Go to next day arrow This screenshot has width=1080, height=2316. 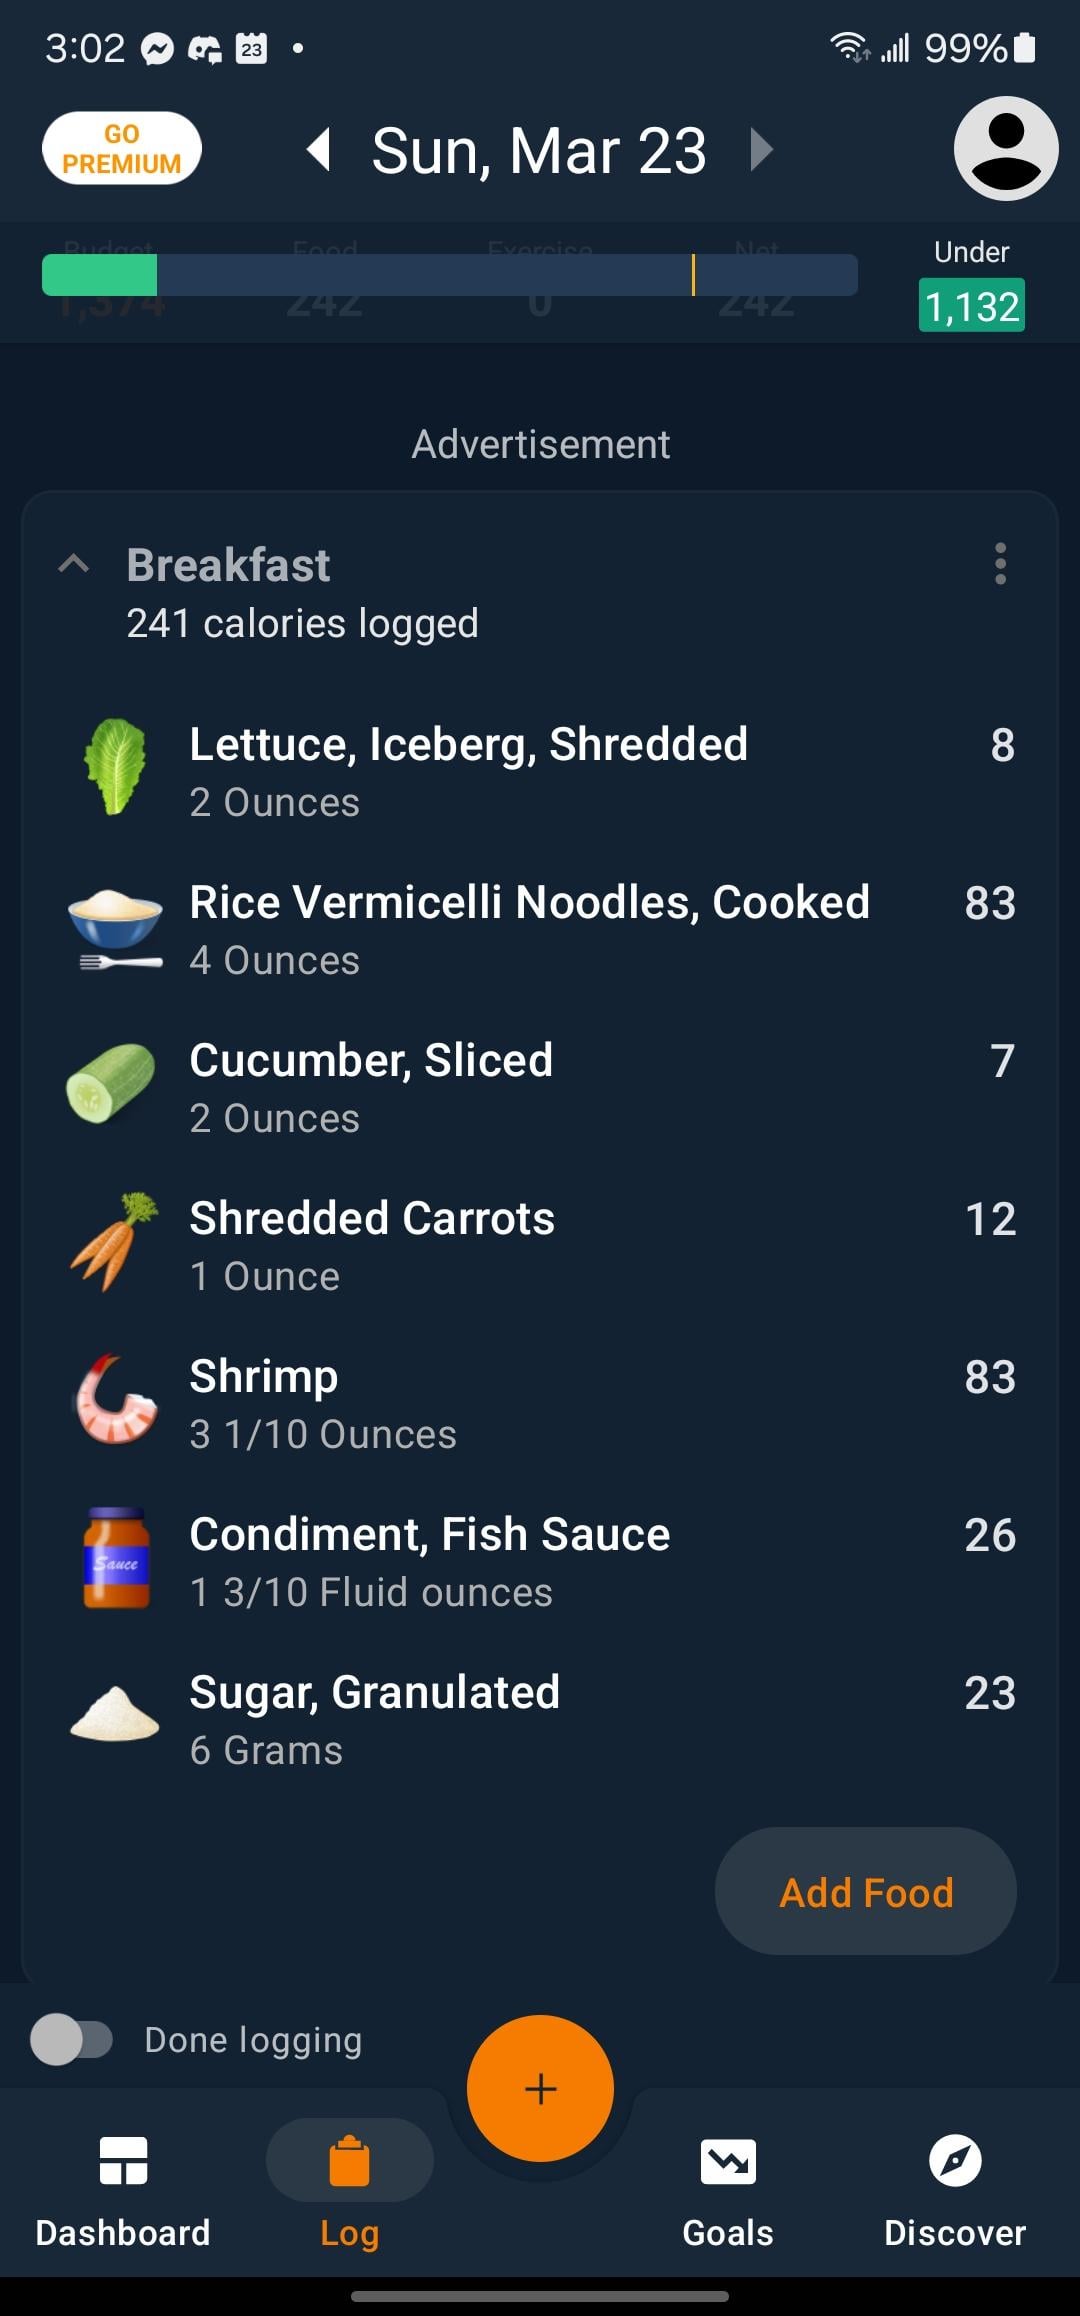click(x=762, y=150)
